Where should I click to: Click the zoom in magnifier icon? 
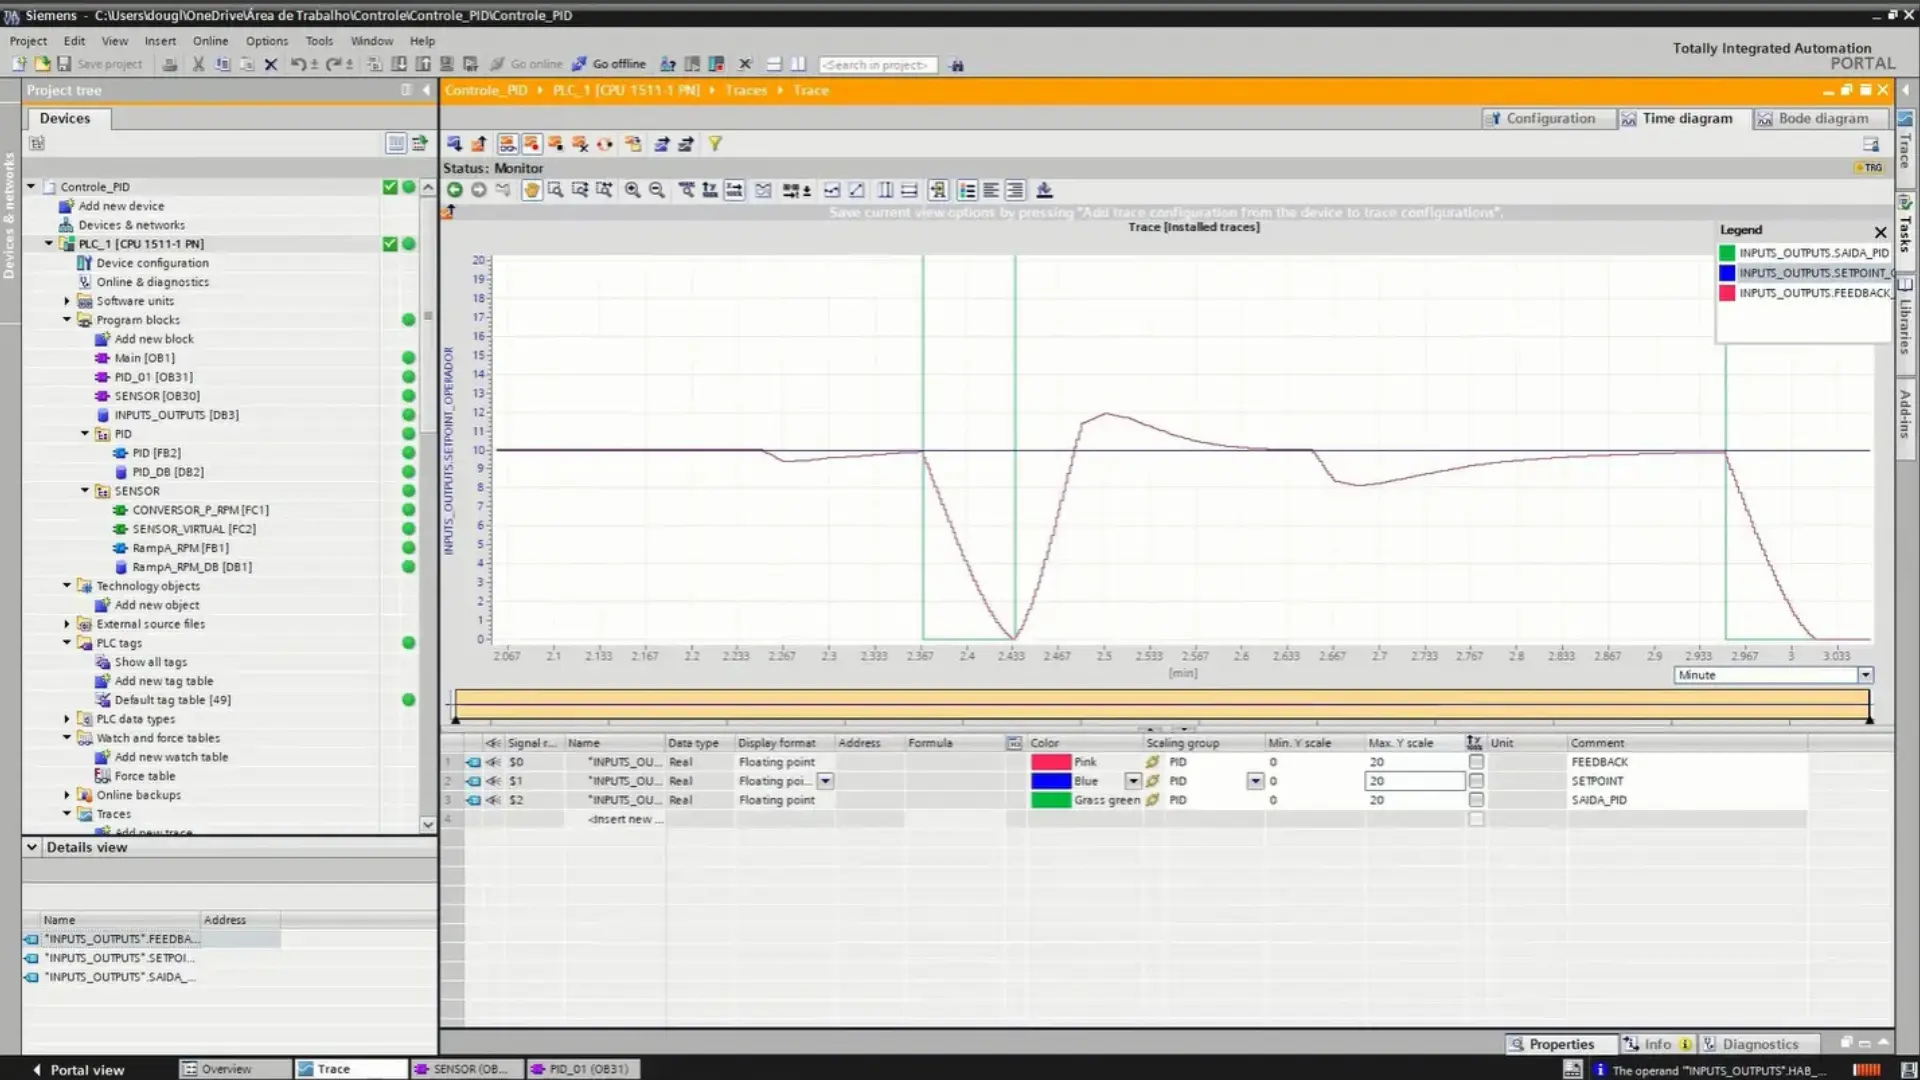click(x=632, y=190)
